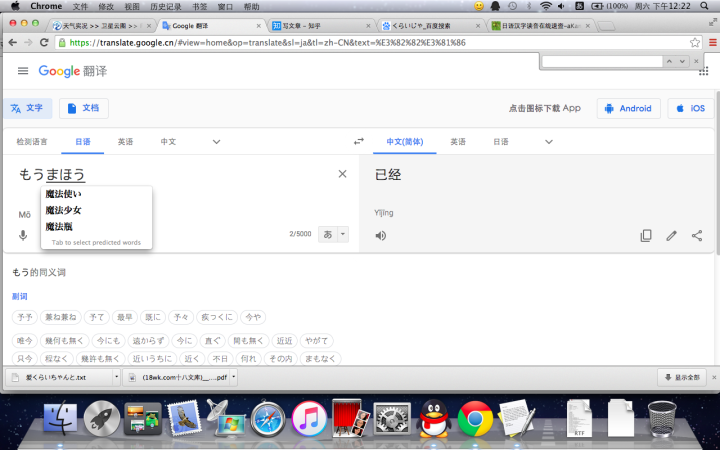Screen dimensions: 720x450
Task: Switch to the 百度搜索 browser tab
Action: pos(430,26)
